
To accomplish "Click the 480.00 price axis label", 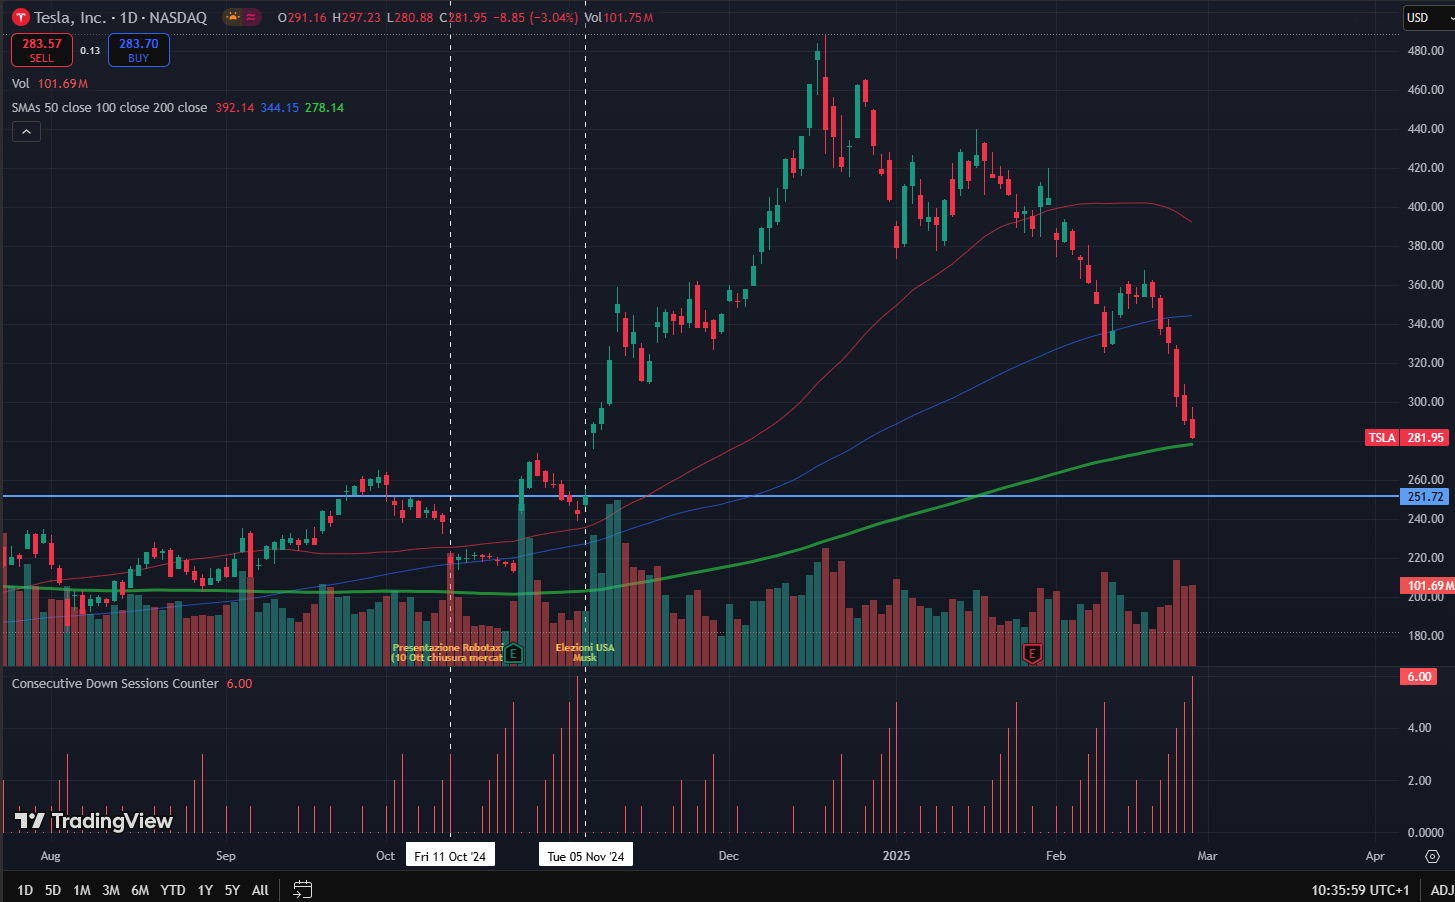I will point(1425,51).
